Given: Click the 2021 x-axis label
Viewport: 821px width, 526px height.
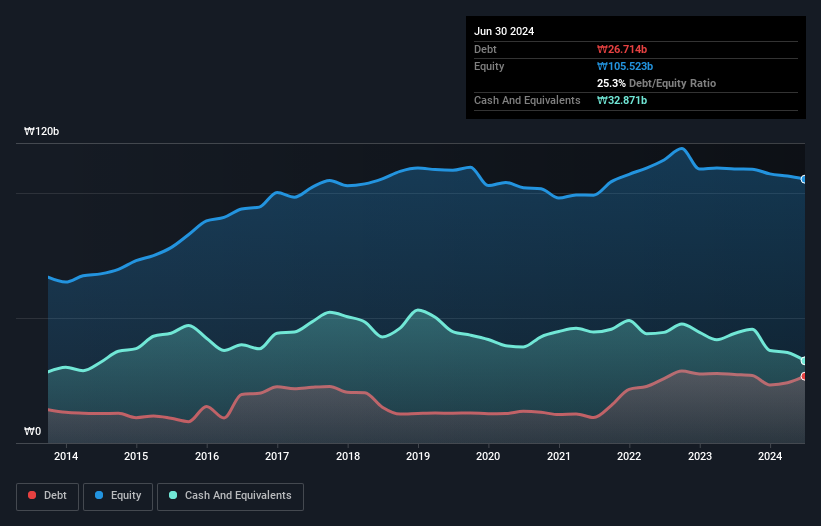Looking at the screenshot, I should 559,456.
